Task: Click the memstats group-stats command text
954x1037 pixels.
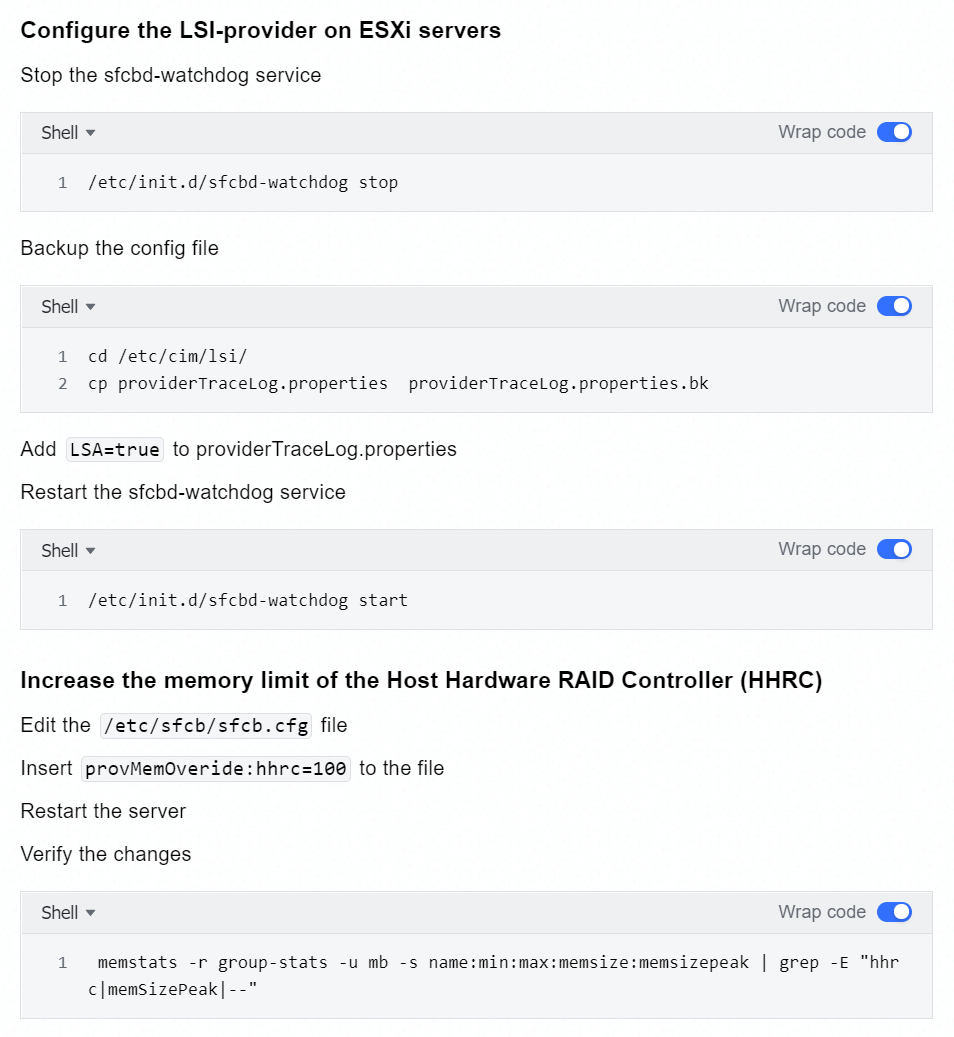Action: coord(494,975)
